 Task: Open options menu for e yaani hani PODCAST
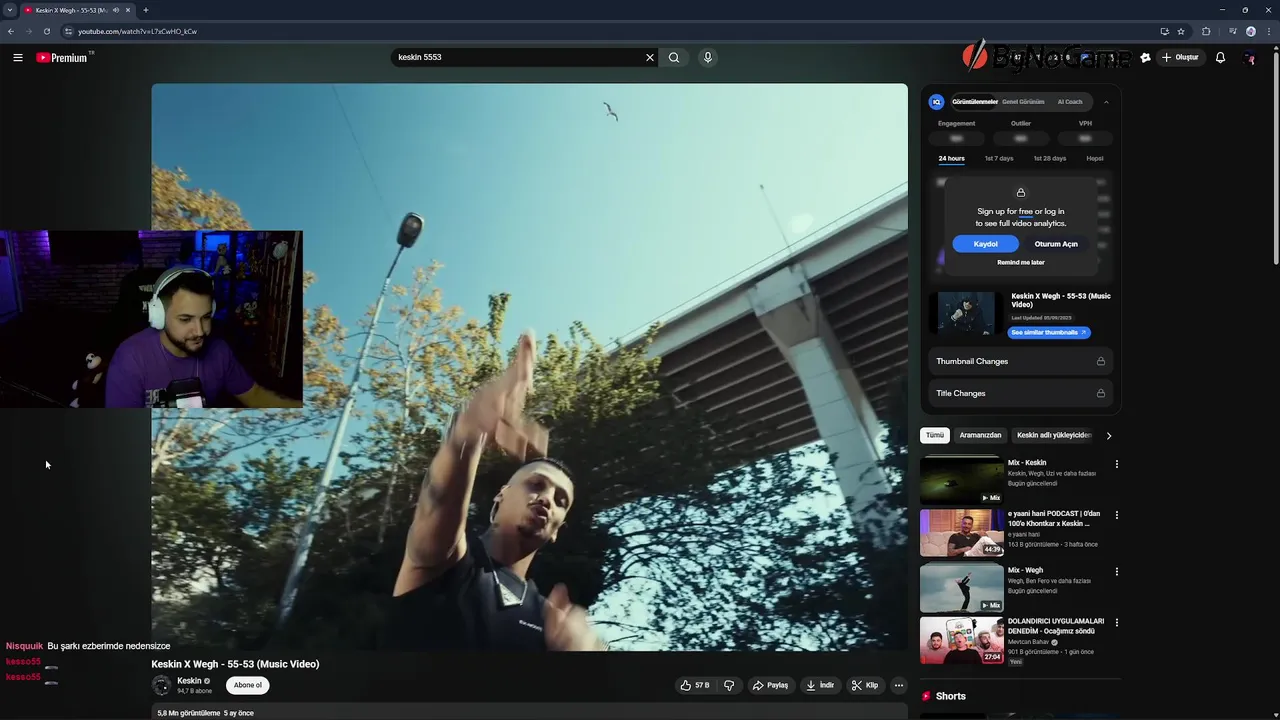point(1116,515)
